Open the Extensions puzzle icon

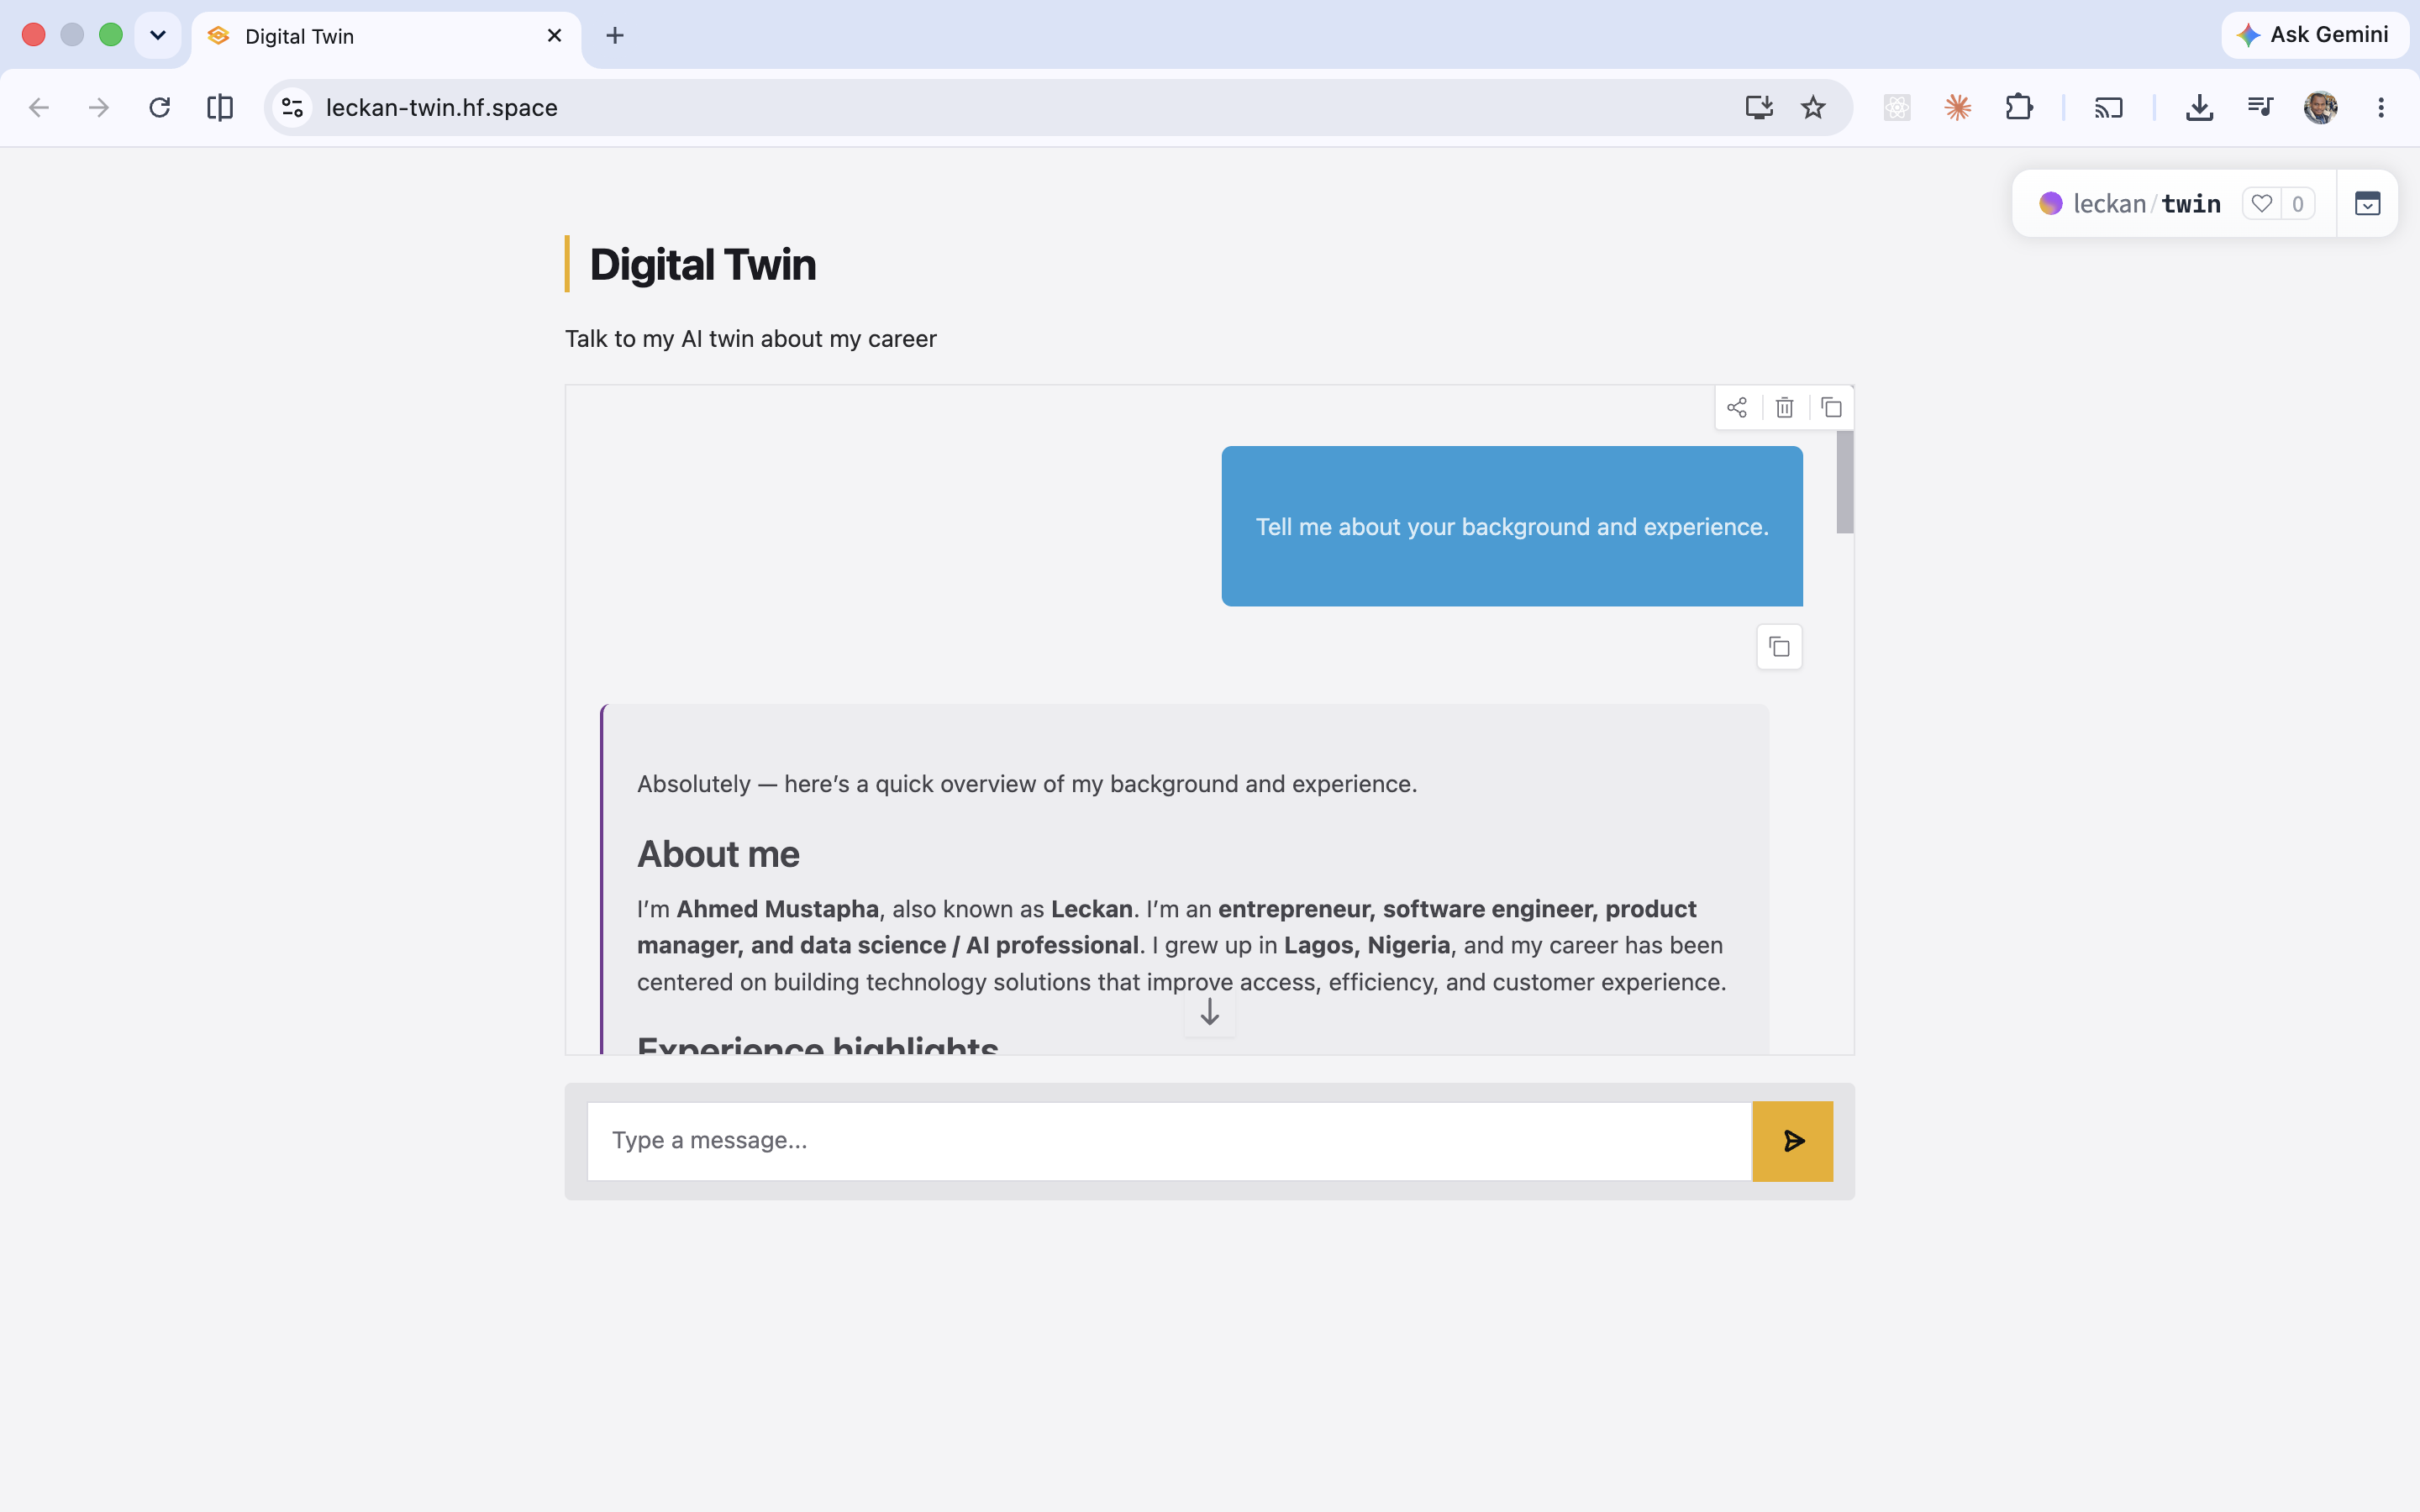(x=2019, y=107)
